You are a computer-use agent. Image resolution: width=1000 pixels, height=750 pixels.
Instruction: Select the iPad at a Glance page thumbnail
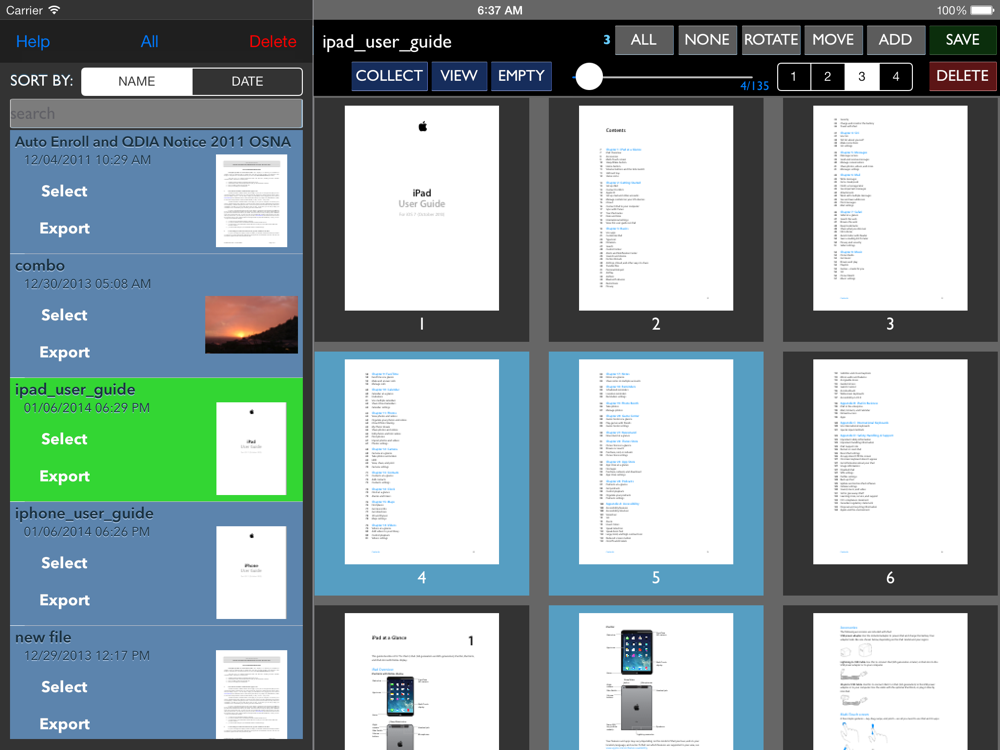coord(422,681)
